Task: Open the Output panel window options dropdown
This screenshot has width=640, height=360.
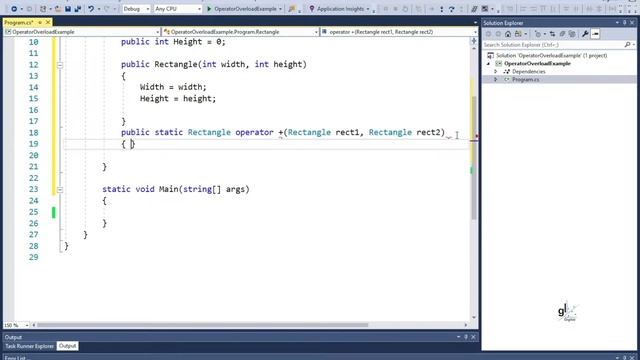Action: click(458, 337)
